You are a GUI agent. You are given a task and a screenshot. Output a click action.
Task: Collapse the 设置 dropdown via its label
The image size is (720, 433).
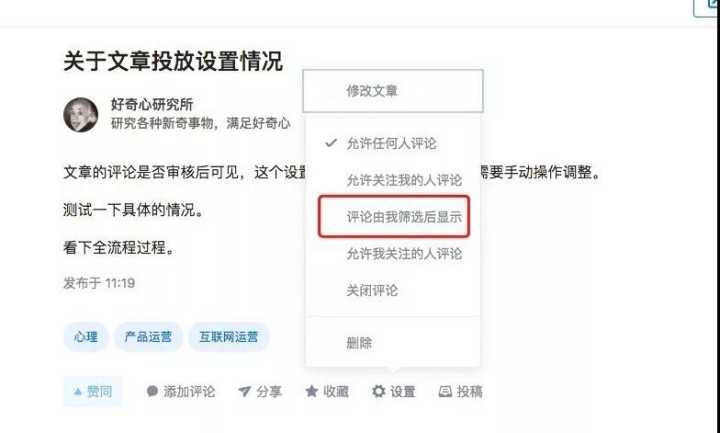click(x=403, y=392)
